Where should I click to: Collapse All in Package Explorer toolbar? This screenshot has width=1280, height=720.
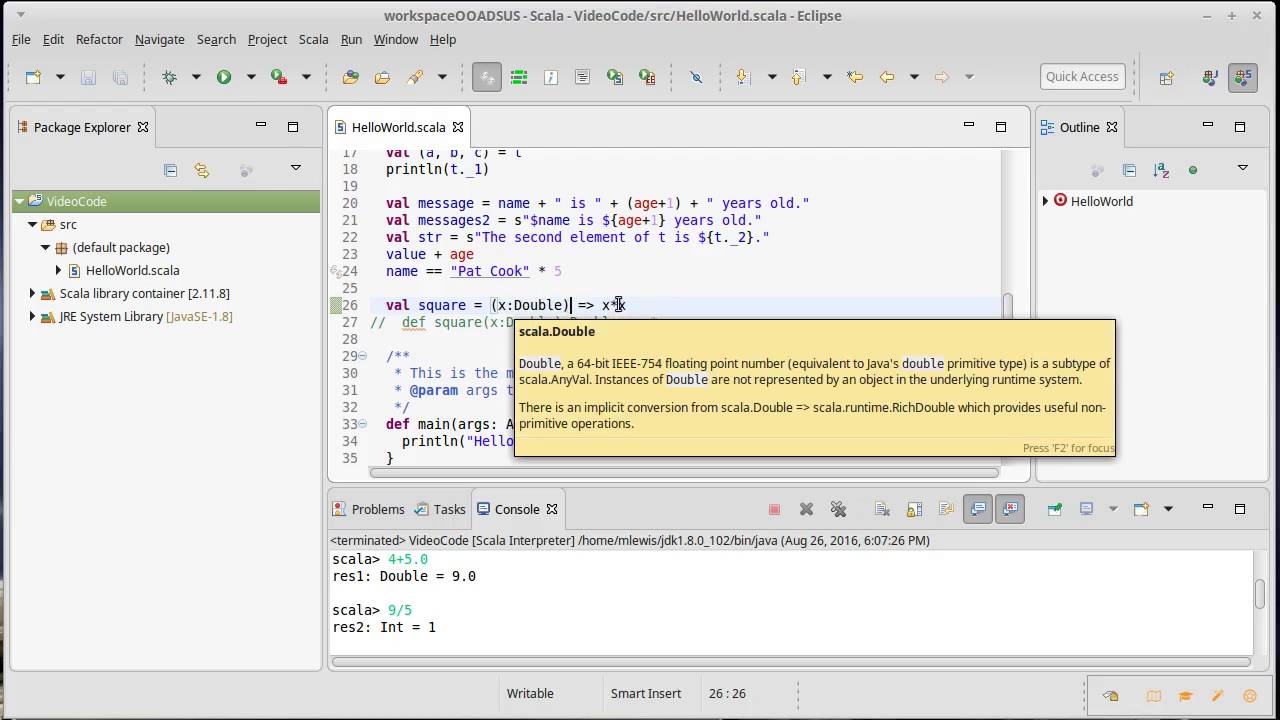pos(170,170)
